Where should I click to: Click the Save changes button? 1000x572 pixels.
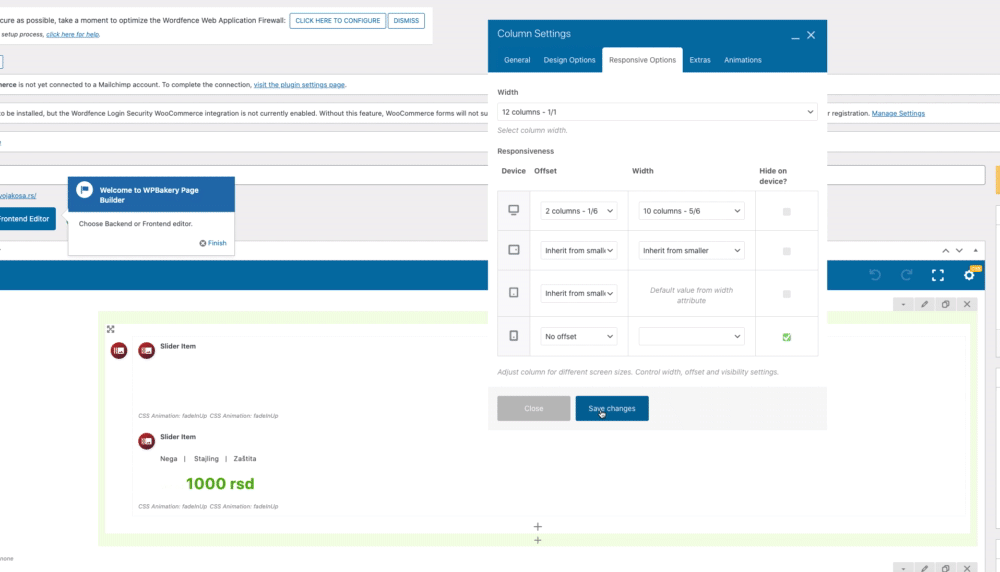pos(612,408)
